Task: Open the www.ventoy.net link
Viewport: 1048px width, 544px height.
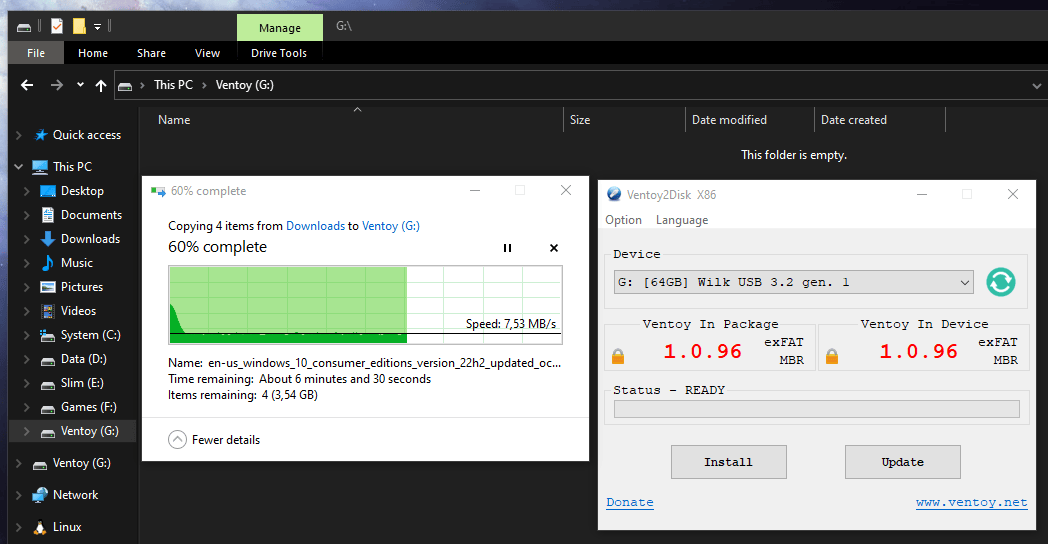Action: click(x=971, y=503)
